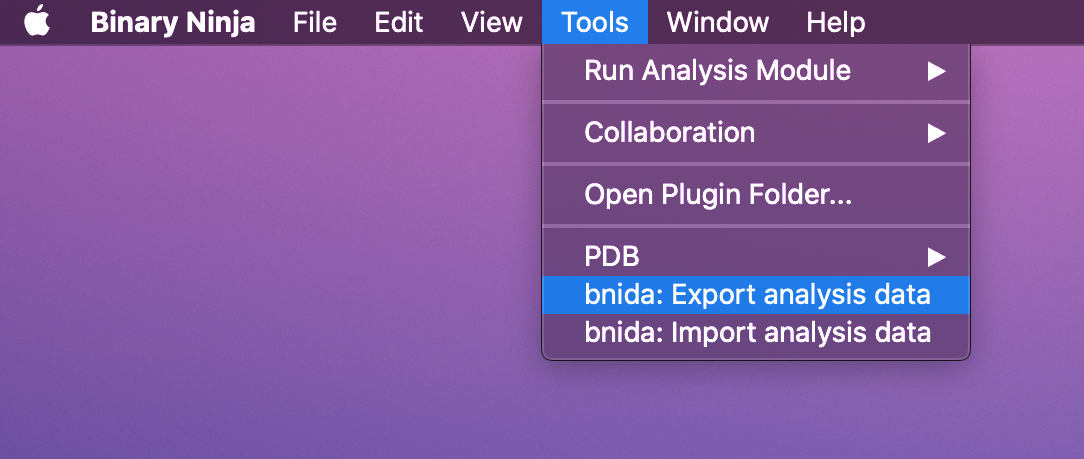
Task: Open the Edit menu
Action: [398, 22]
